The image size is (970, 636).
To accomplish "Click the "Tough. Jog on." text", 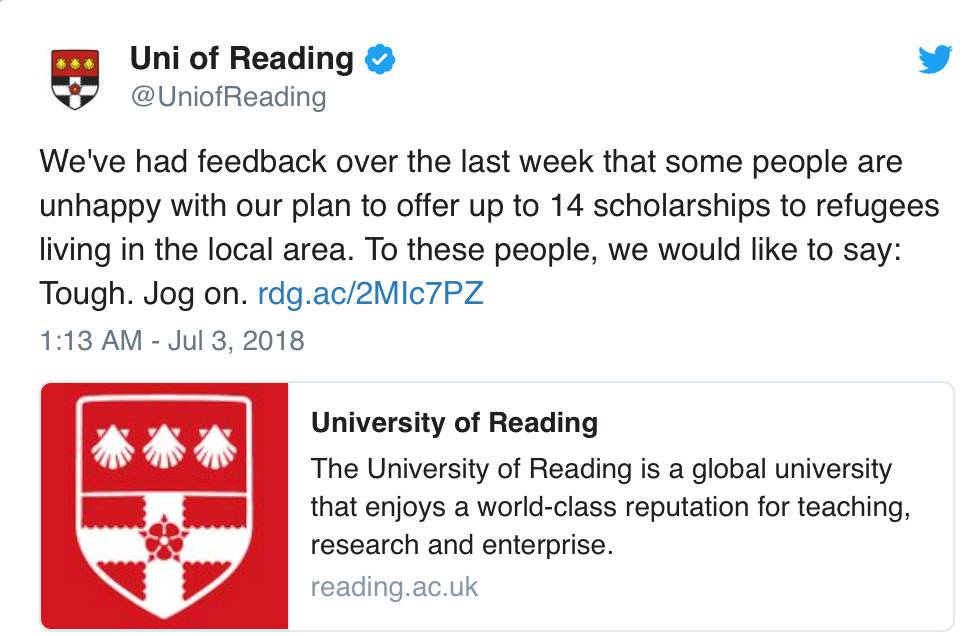I will coord(144,293).
